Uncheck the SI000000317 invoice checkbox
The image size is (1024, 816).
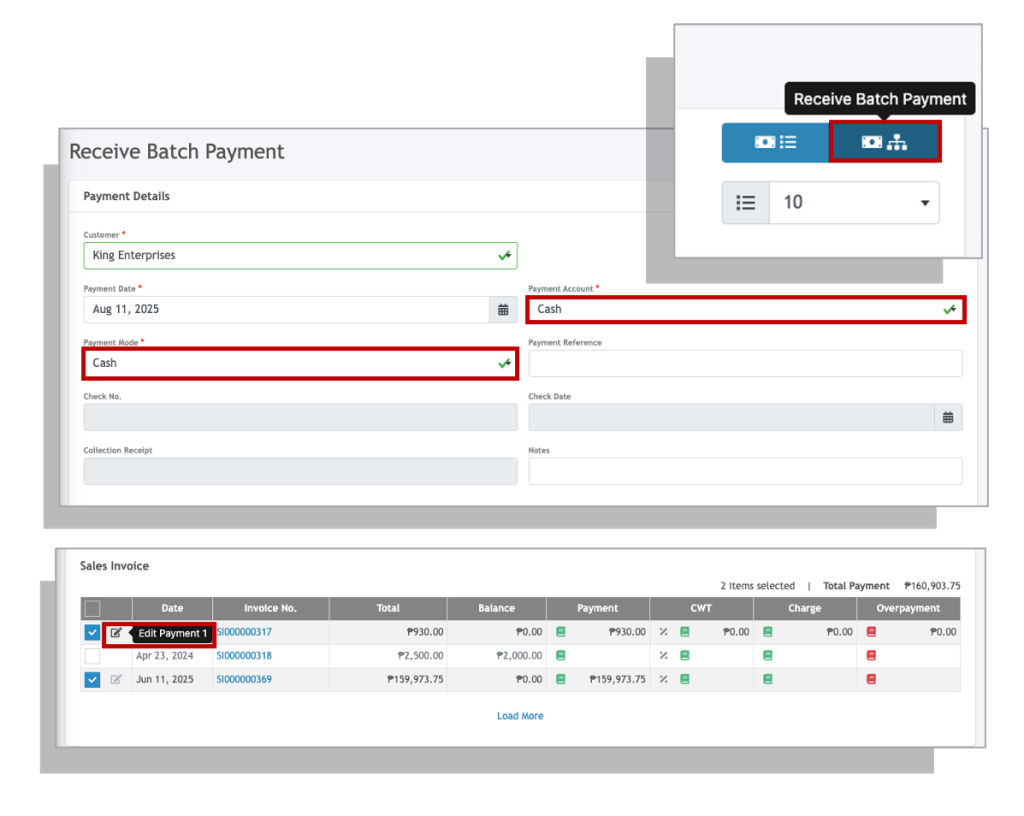[92, 632]
